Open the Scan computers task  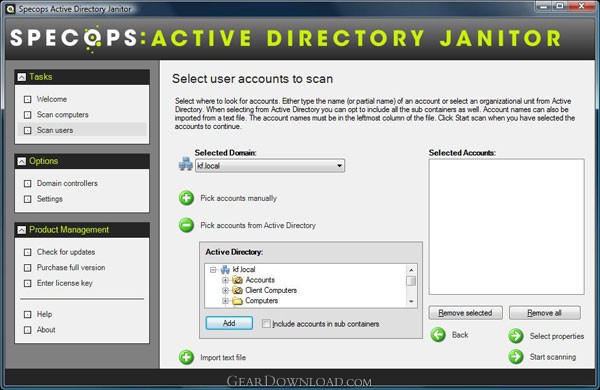(x=62, y=114)
